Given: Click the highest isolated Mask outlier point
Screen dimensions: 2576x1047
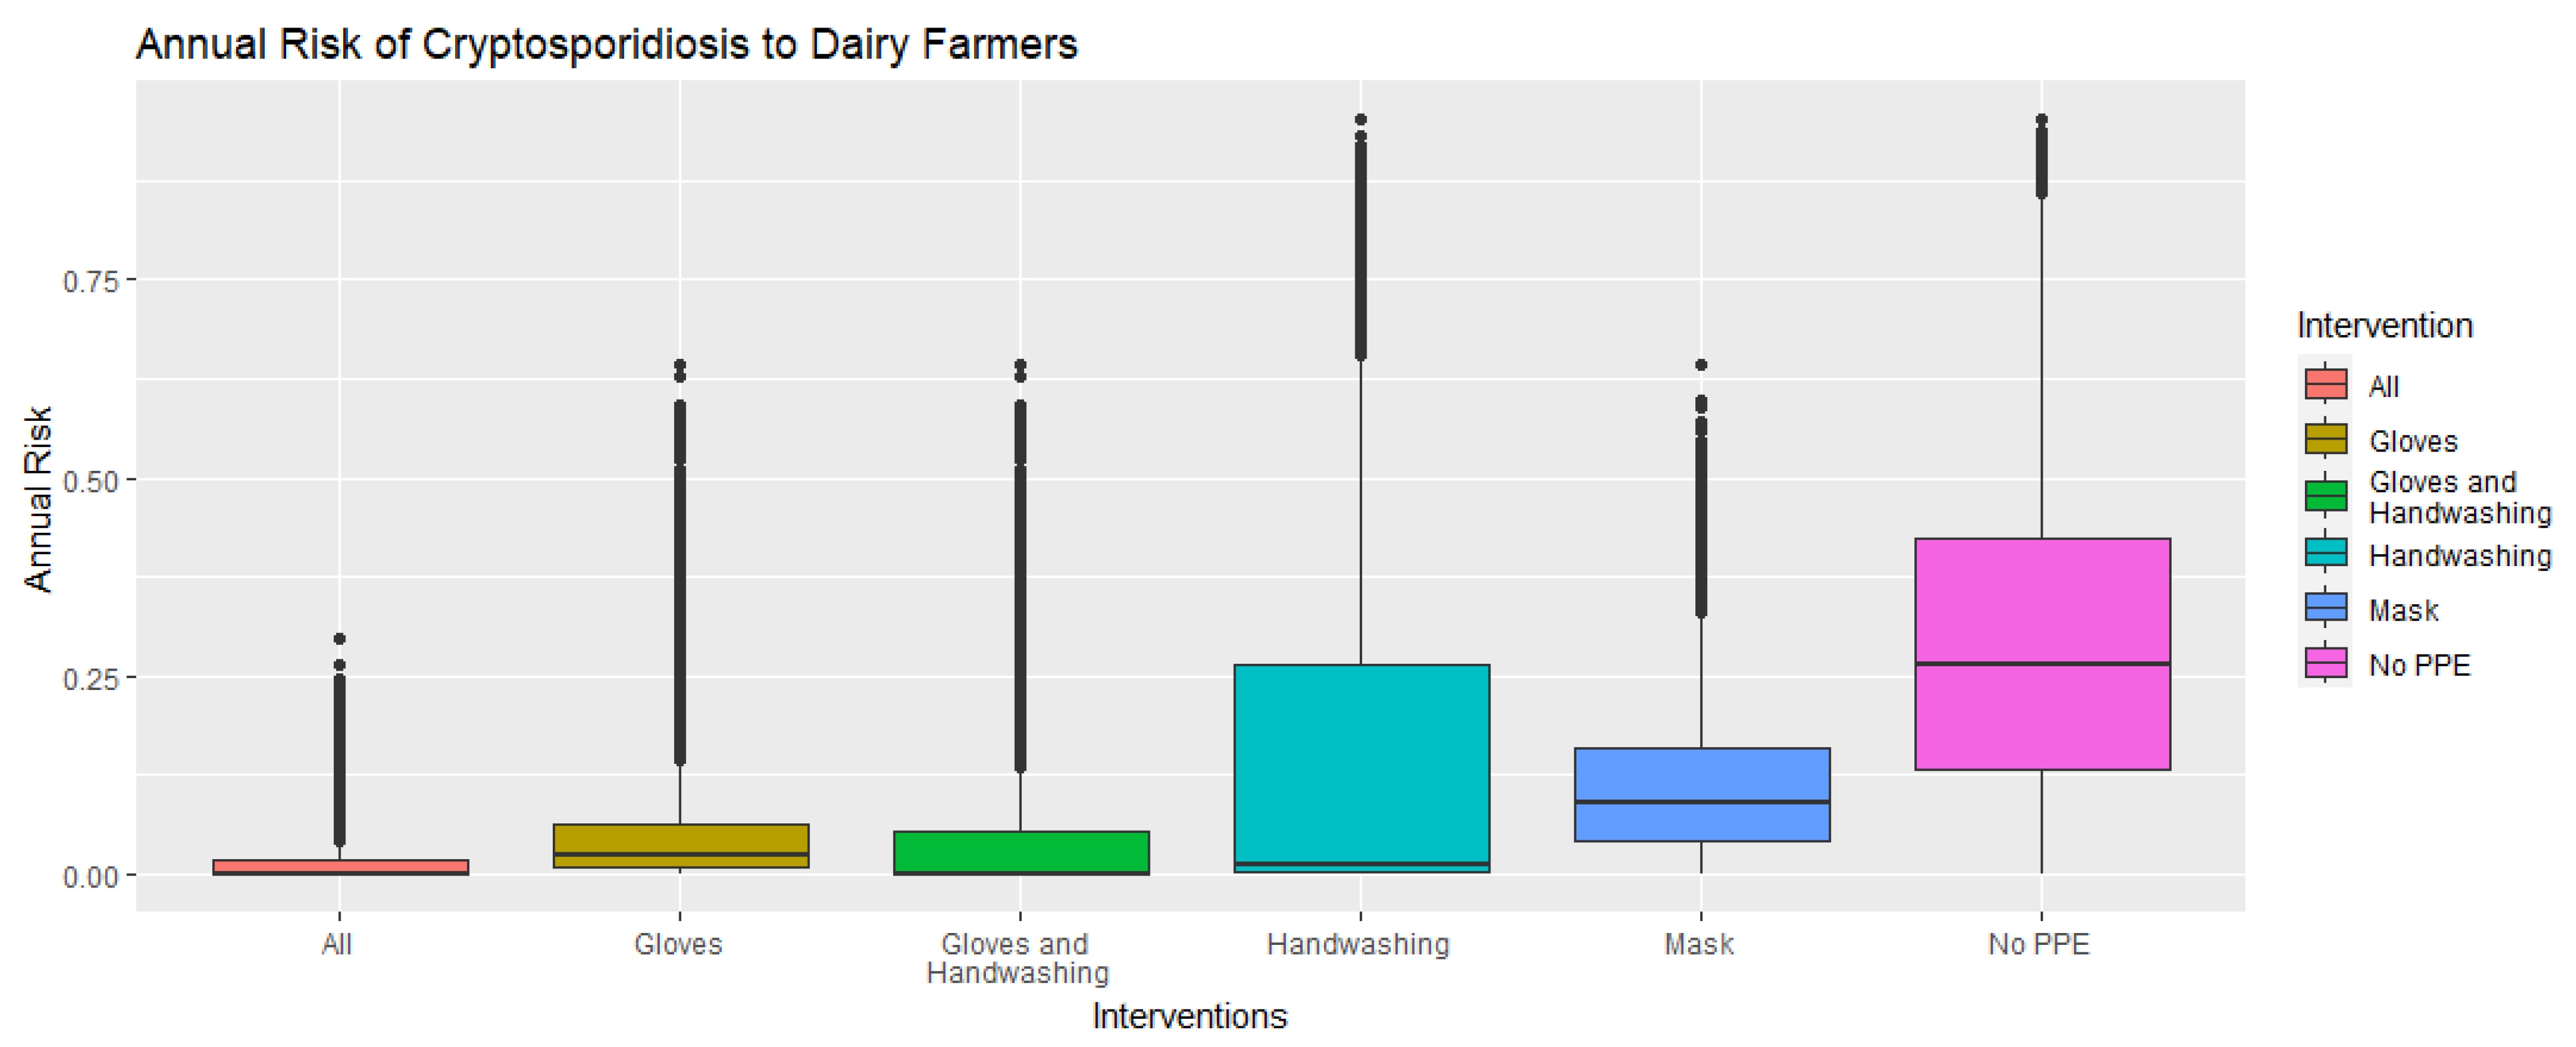Looking at the screenshot, I should 1701,365.
